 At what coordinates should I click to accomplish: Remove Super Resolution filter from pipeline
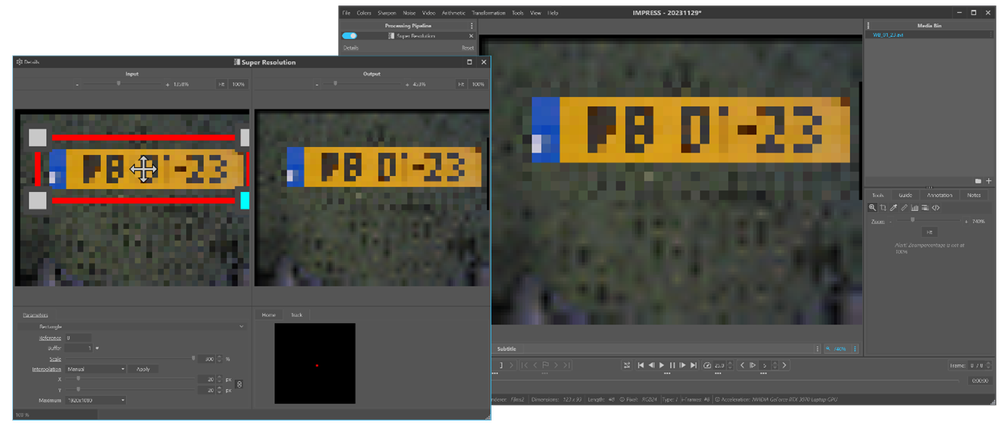point(471,36)
